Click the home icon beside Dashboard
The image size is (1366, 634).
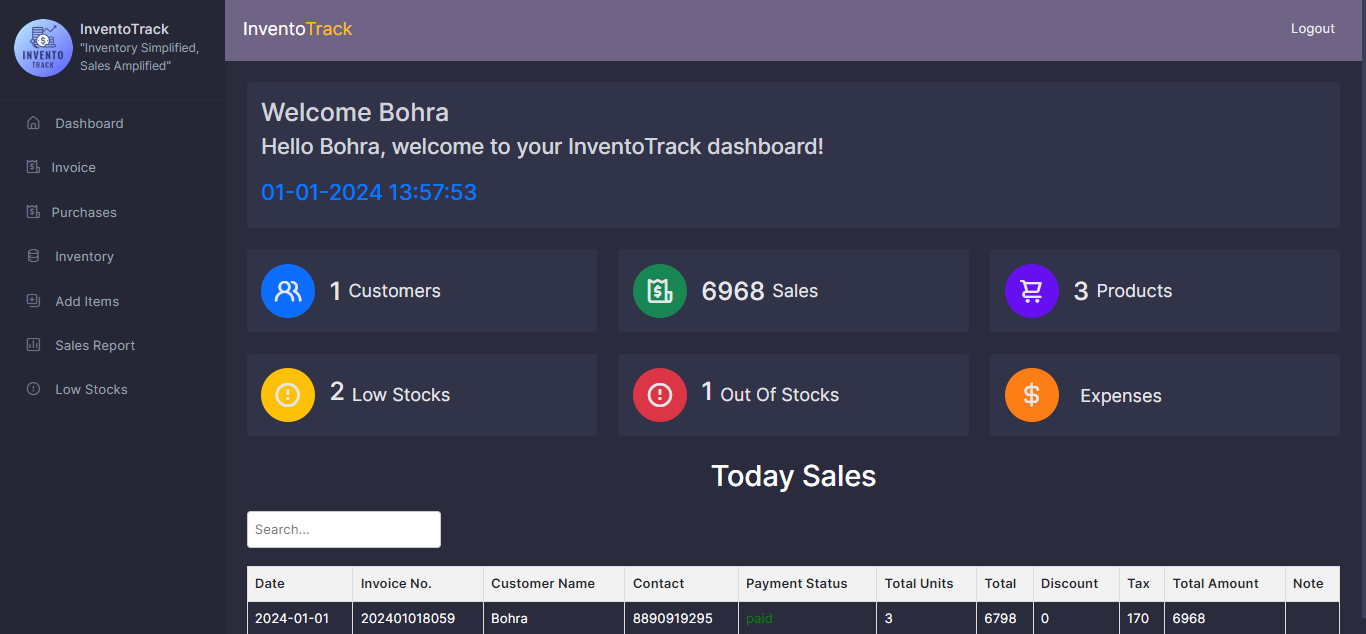point(33,123)
